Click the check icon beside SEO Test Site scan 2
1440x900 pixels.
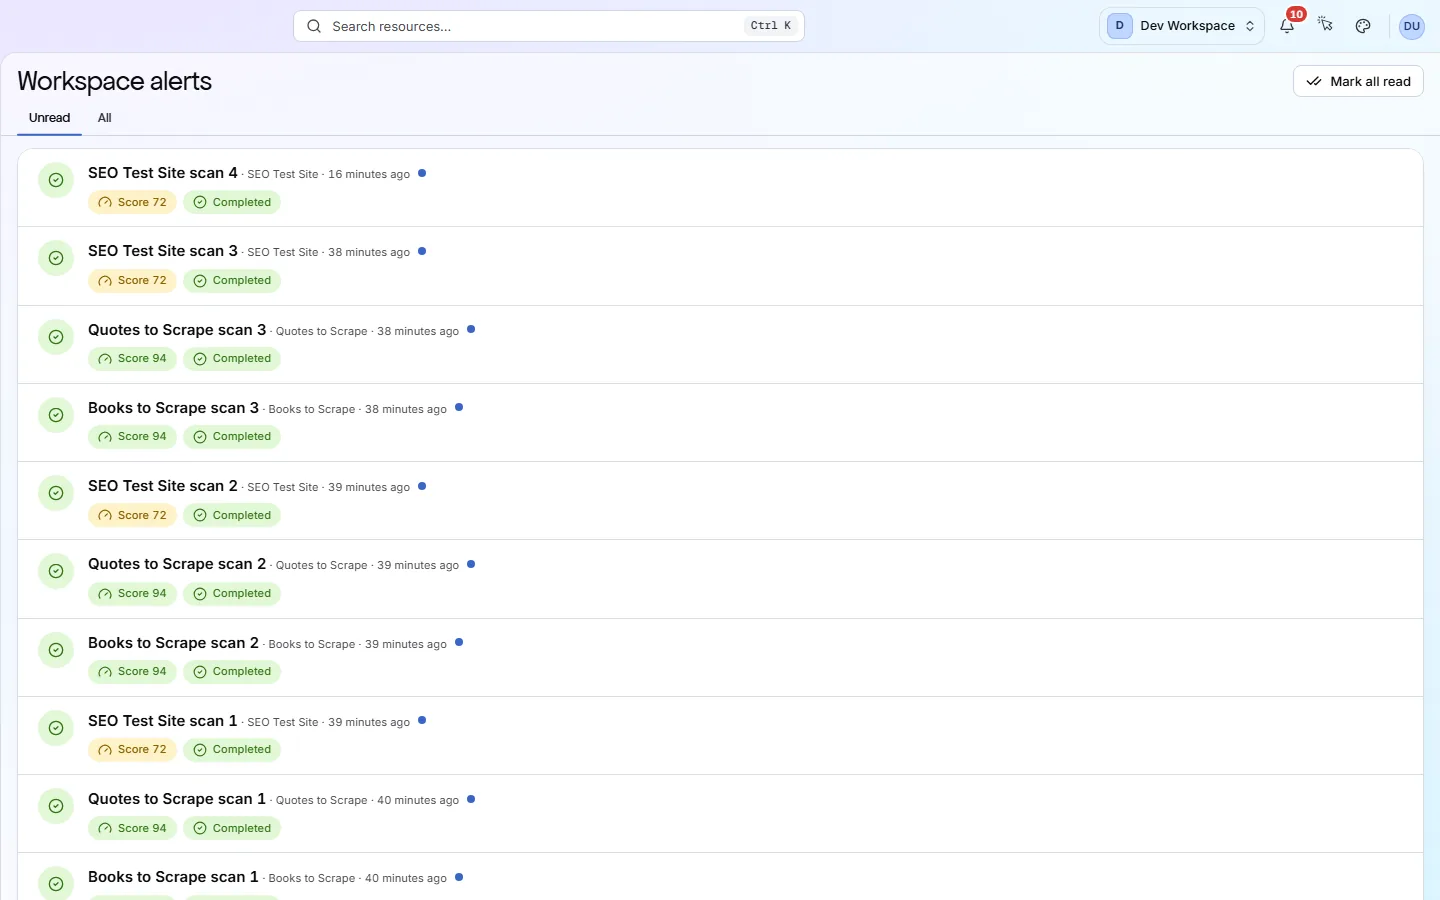click(56, 493)
